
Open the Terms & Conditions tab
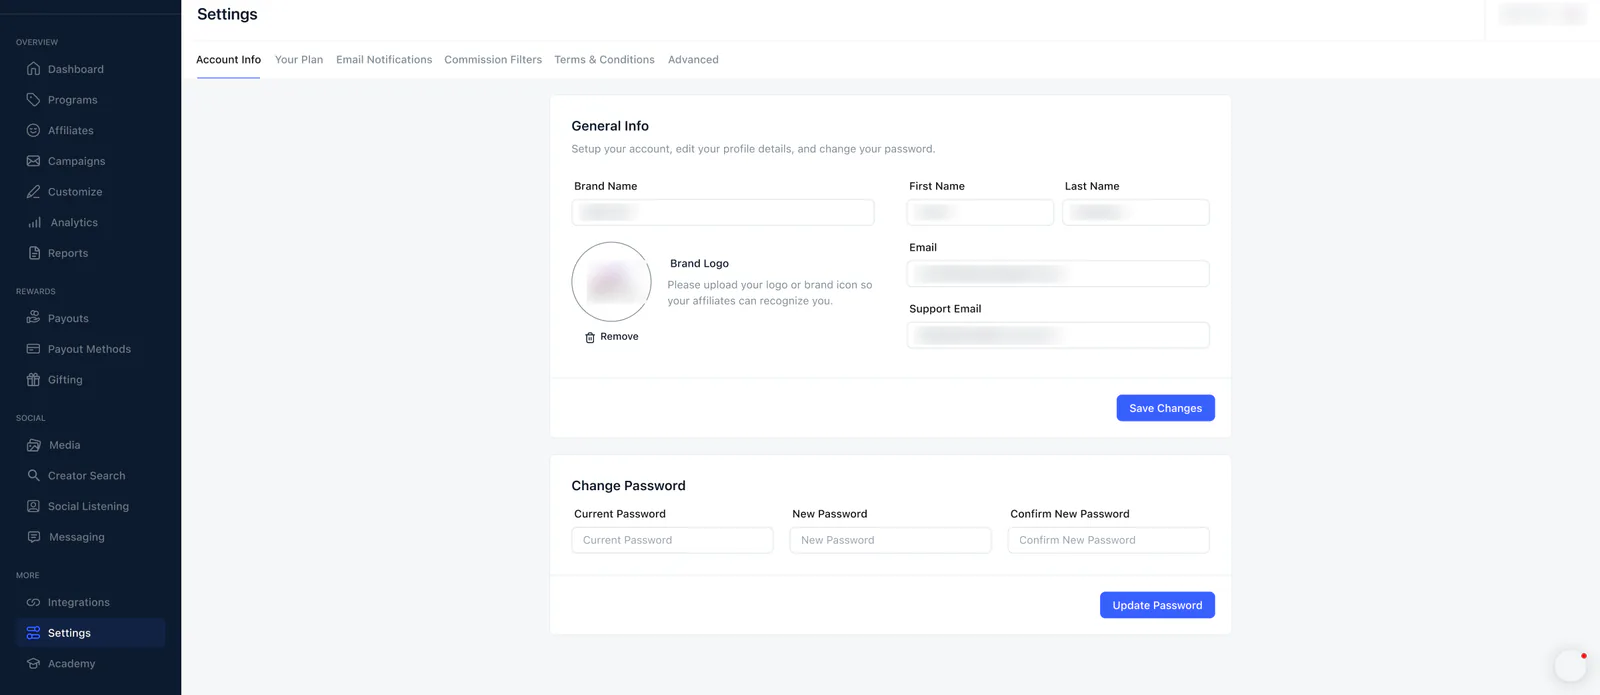[604, 60]
